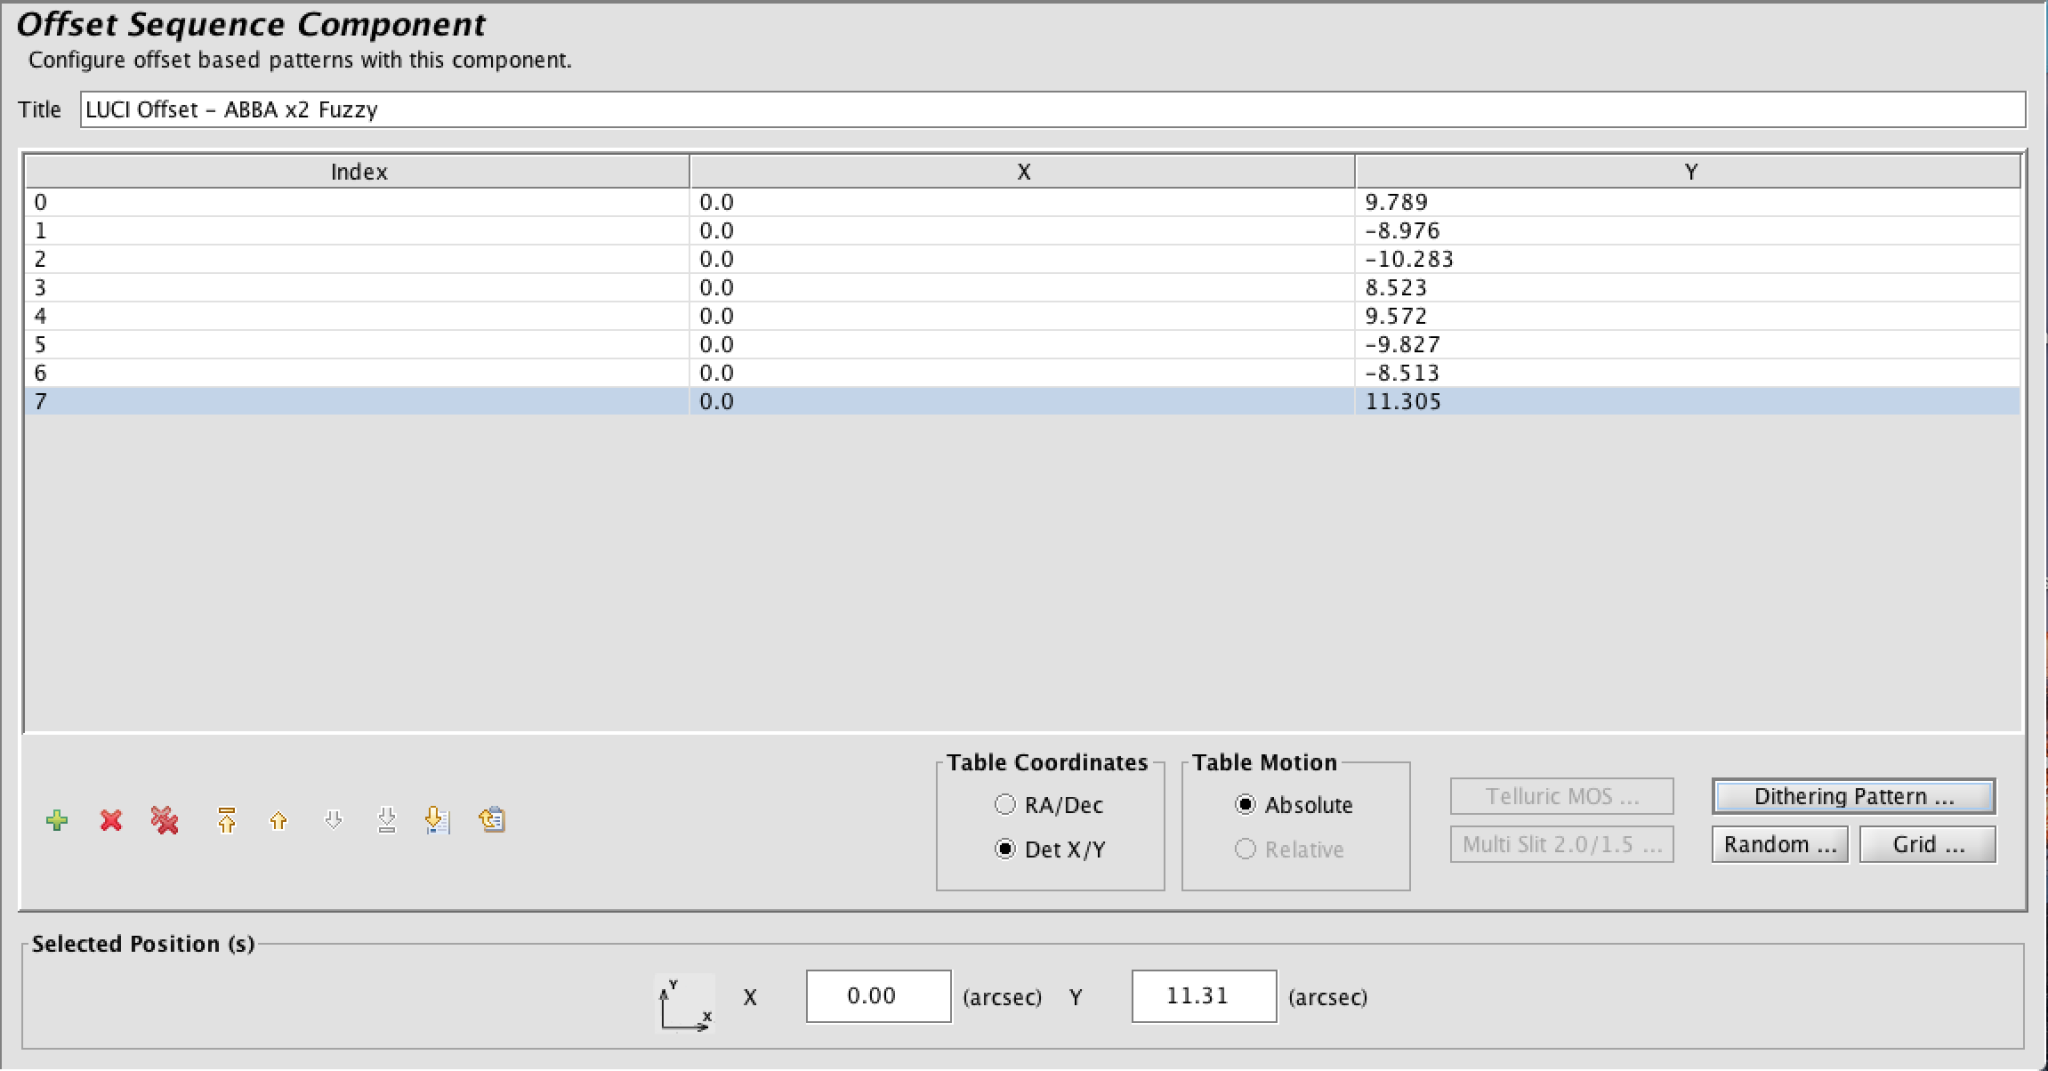Select row with Y value 11.305
The image size is (2048, 1071).
tap(1022, 402)
